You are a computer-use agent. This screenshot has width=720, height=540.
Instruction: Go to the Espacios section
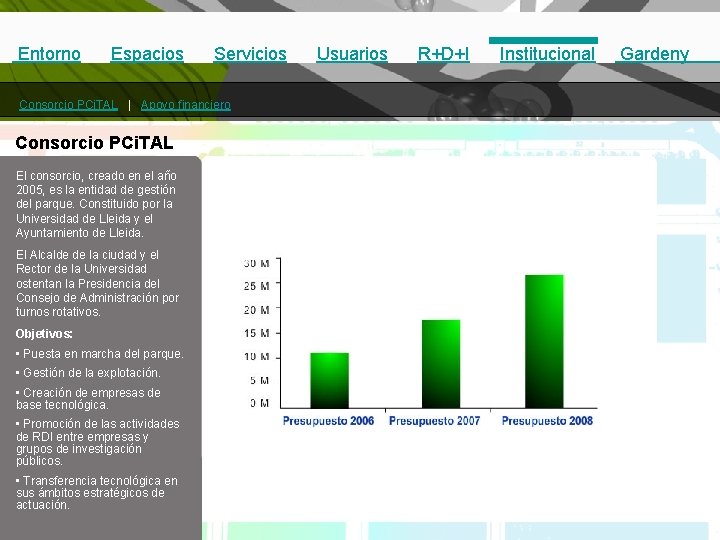point(147,54)
